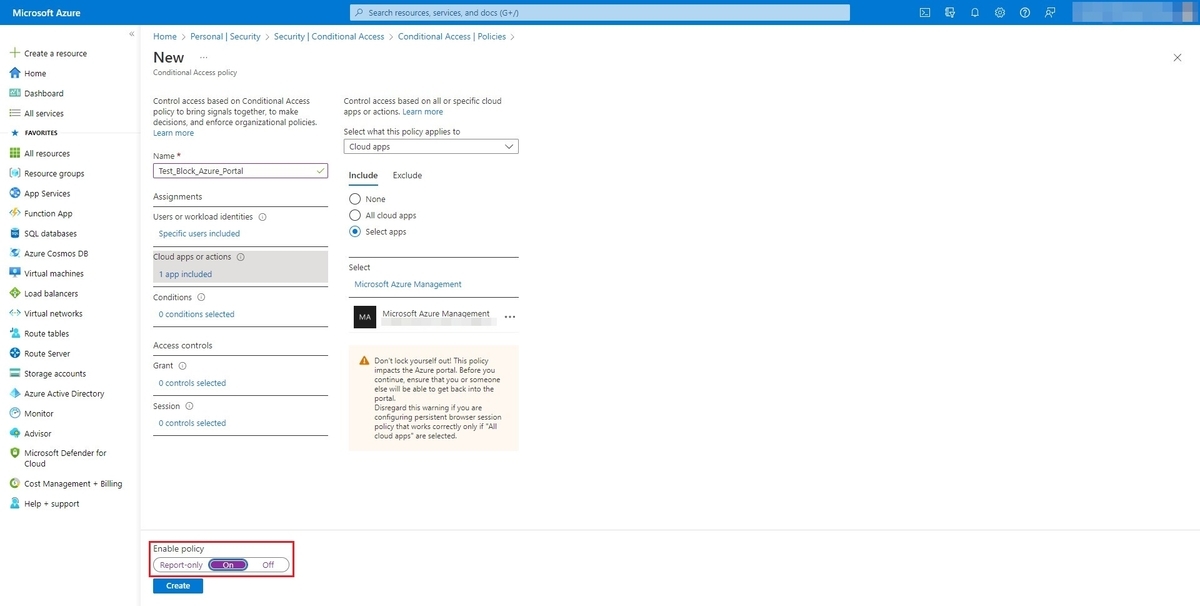
Task: Open the notifications bell
Action: (974, 12)
